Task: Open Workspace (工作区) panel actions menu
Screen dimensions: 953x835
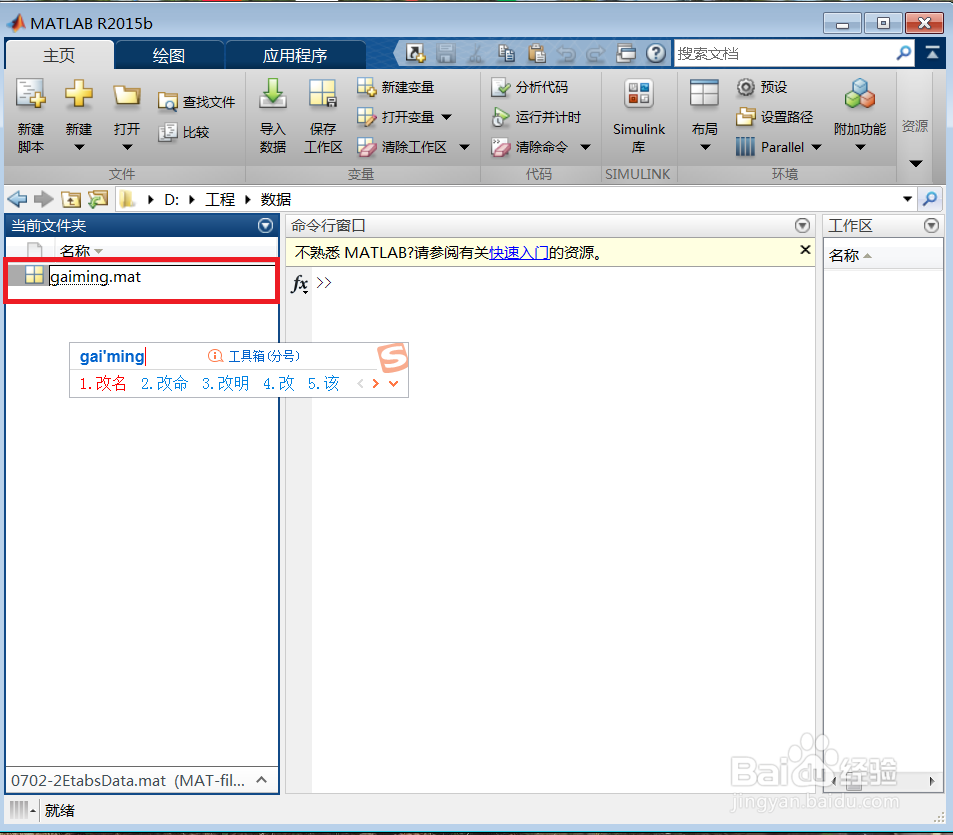Action: 931,225
